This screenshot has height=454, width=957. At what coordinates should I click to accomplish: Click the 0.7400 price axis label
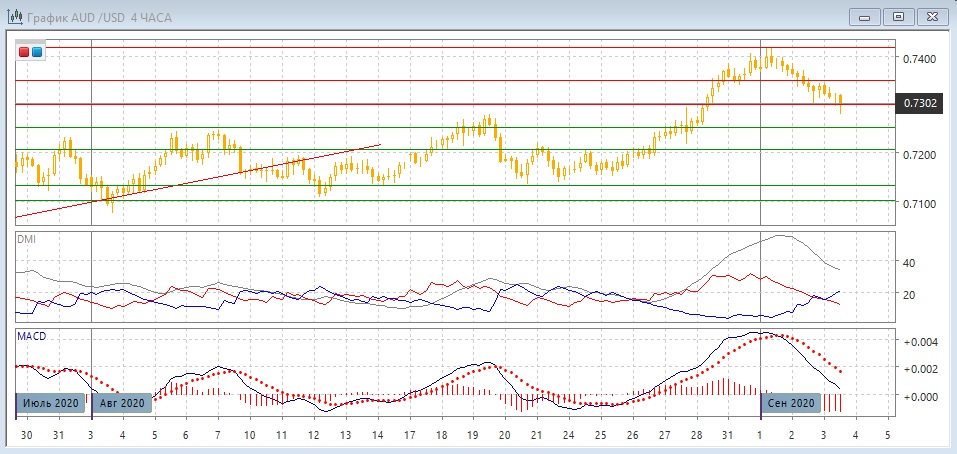pyautogui.click(x=919, y=59)
